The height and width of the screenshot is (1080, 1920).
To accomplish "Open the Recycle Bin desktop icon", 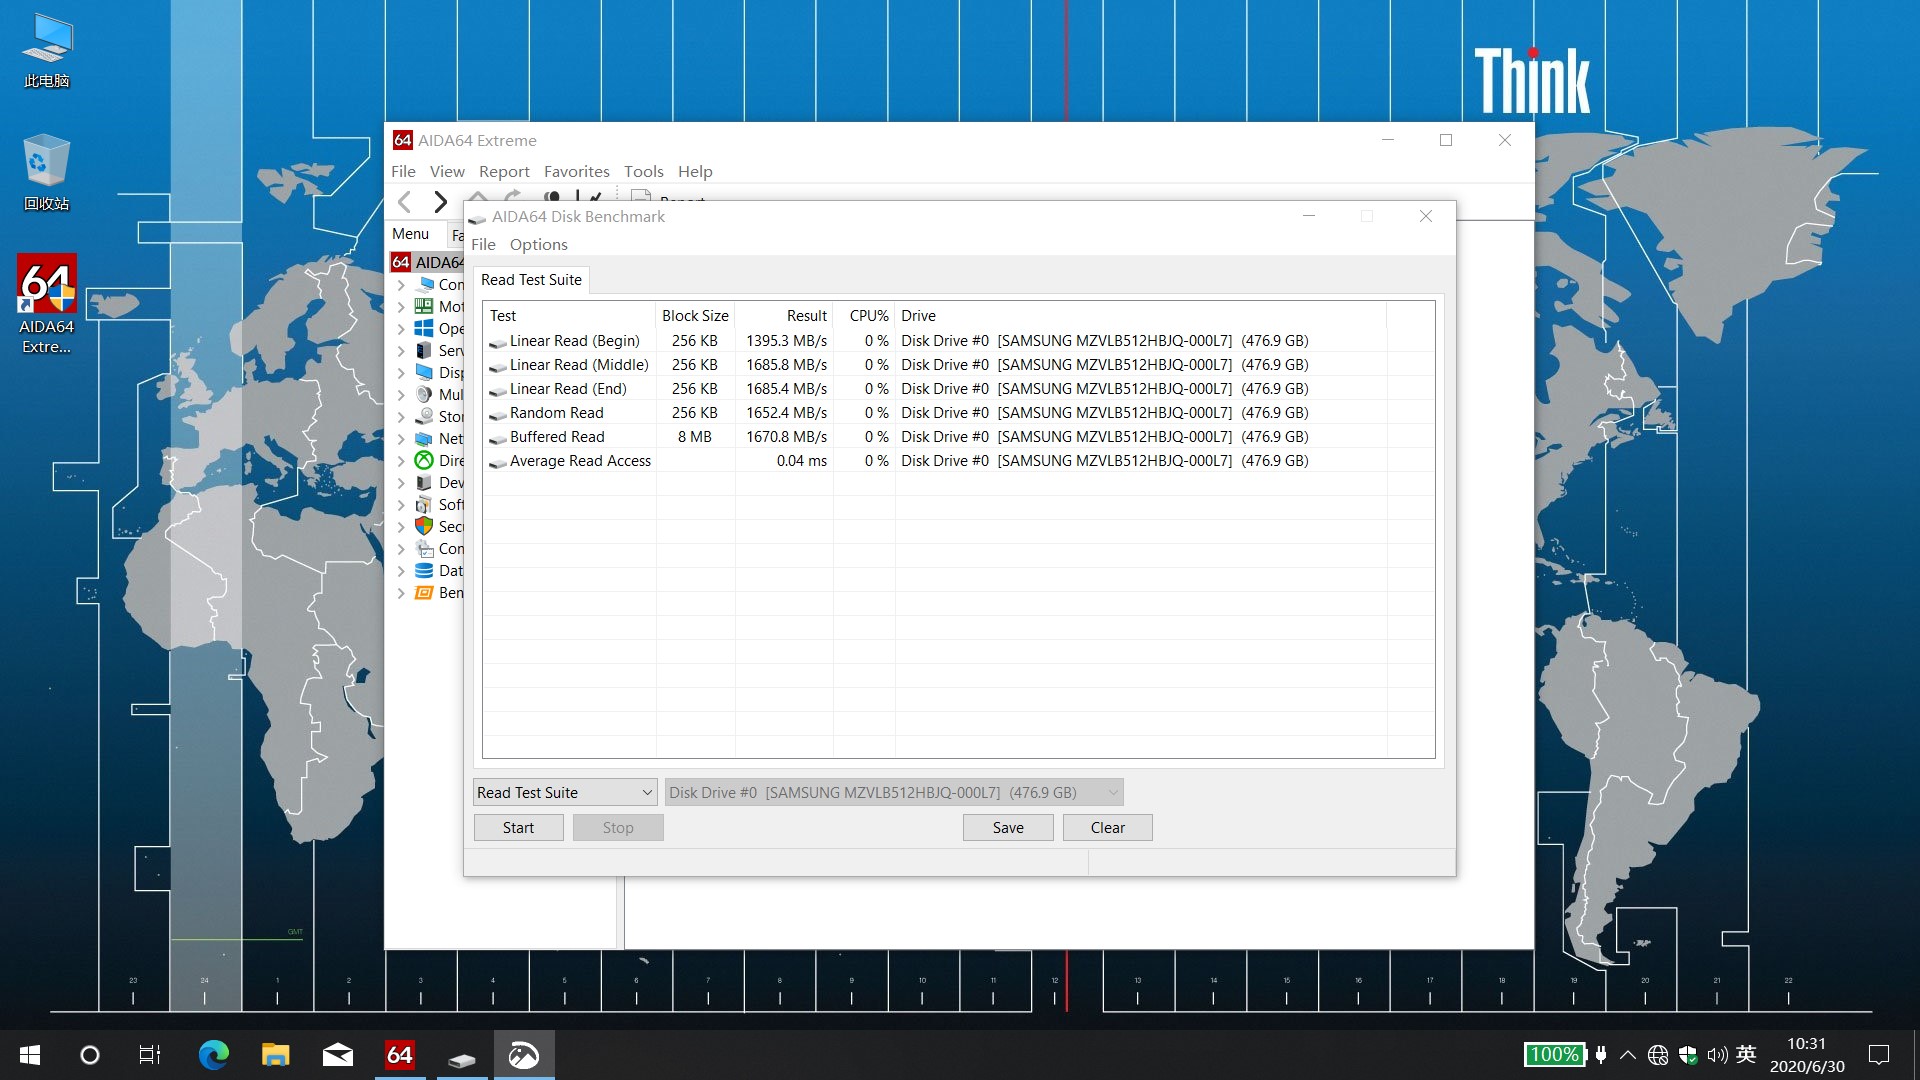I will pos(46,173).
